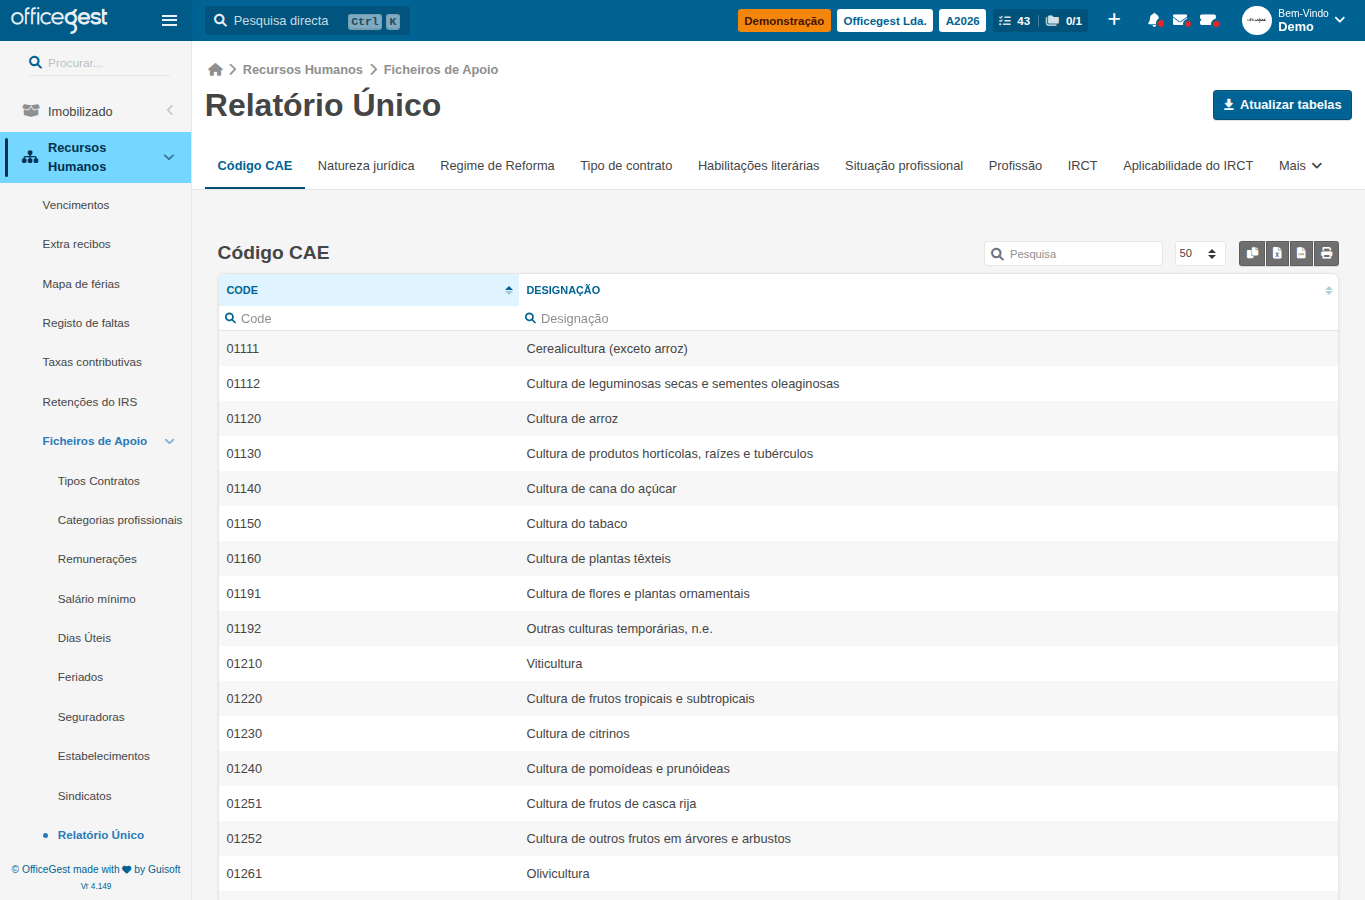The height and width of the screenshot is (900, 1365).
Task: Open Retenções do IRS in sidebar
Action: pos(90,402)
